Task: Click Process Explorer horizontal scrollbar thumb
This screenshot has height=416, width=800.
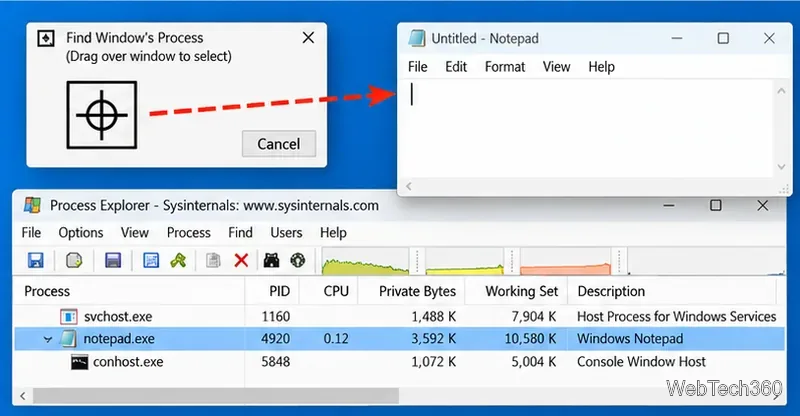Action: point(216,396)
